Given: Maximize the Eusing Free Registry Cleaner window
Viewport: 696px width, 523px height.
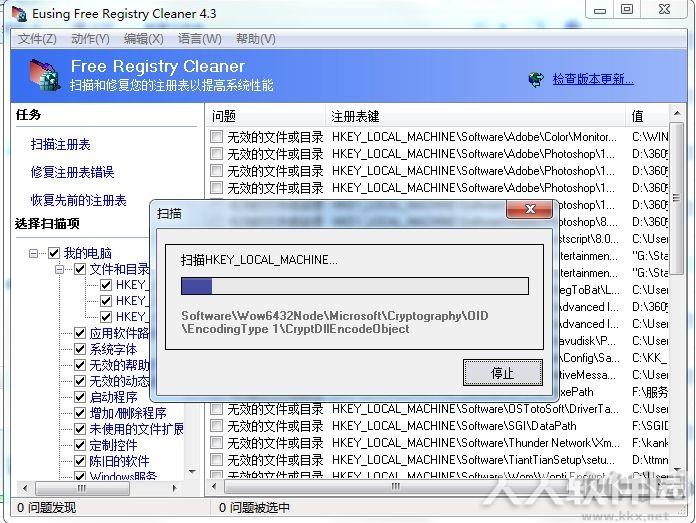Looking at the screenshot, I should click(x=627, y=10).
